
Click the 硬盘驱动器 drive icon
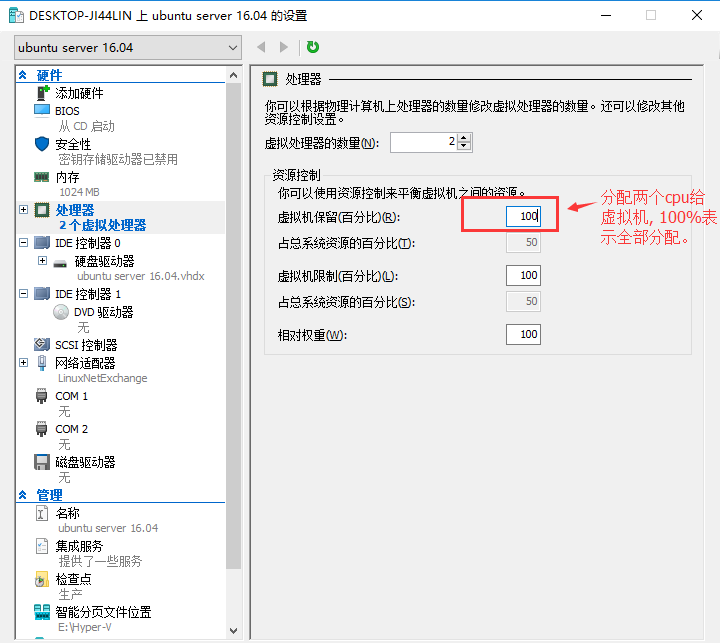[x=60, y=263]
